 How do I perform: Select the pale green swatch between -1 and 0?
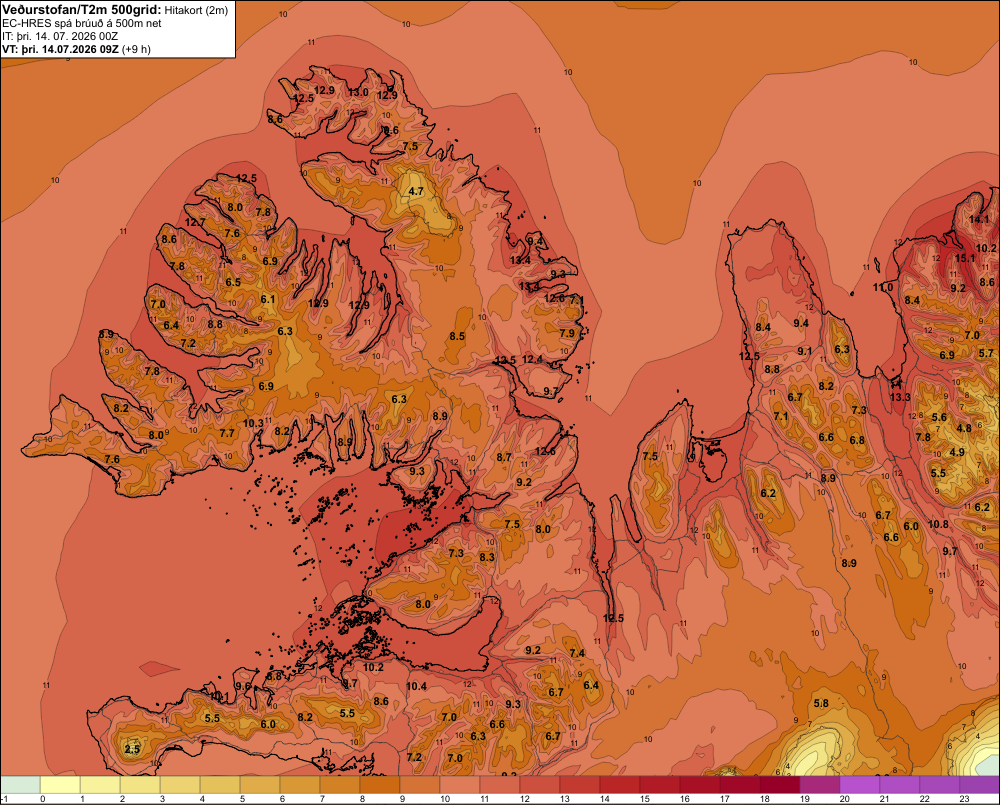(x=20, y=785)
